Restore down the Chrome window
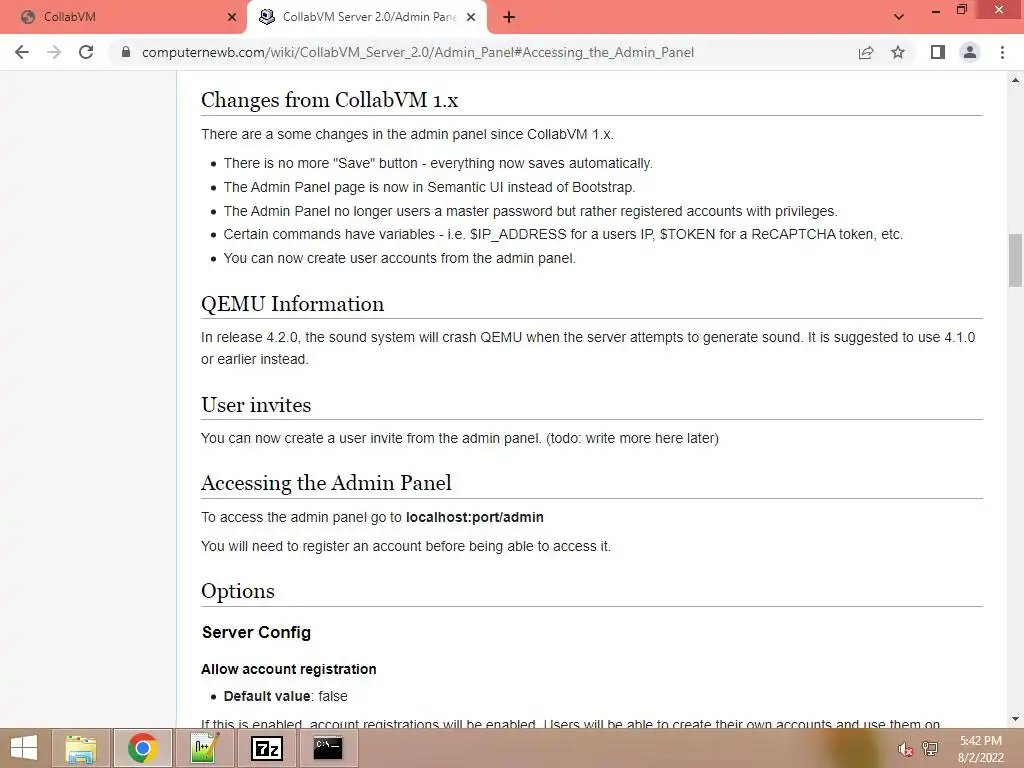Image resolution: width=1024 pixels, height=768 pixels. coord(961,9)
